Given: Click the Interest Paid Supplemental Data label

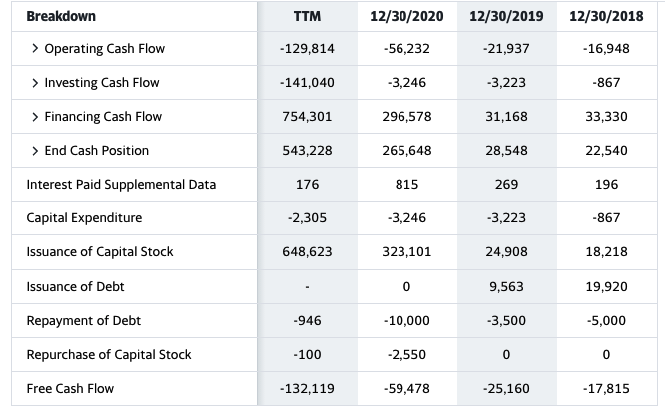Looking at the screenshot, I should click(x=121, y=184).
